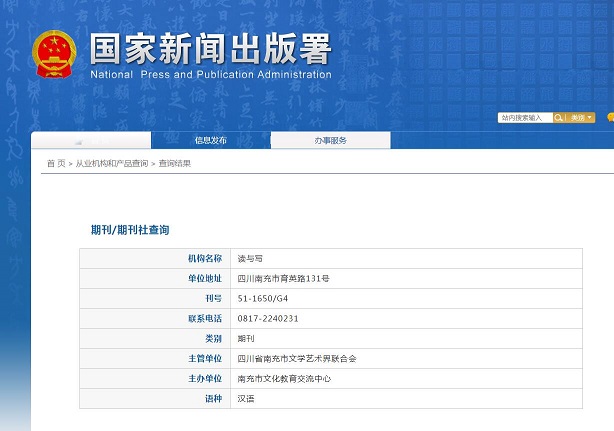Click the orange icon beside the search bar
Screen dimensions: 614x431
coord(609,118)
